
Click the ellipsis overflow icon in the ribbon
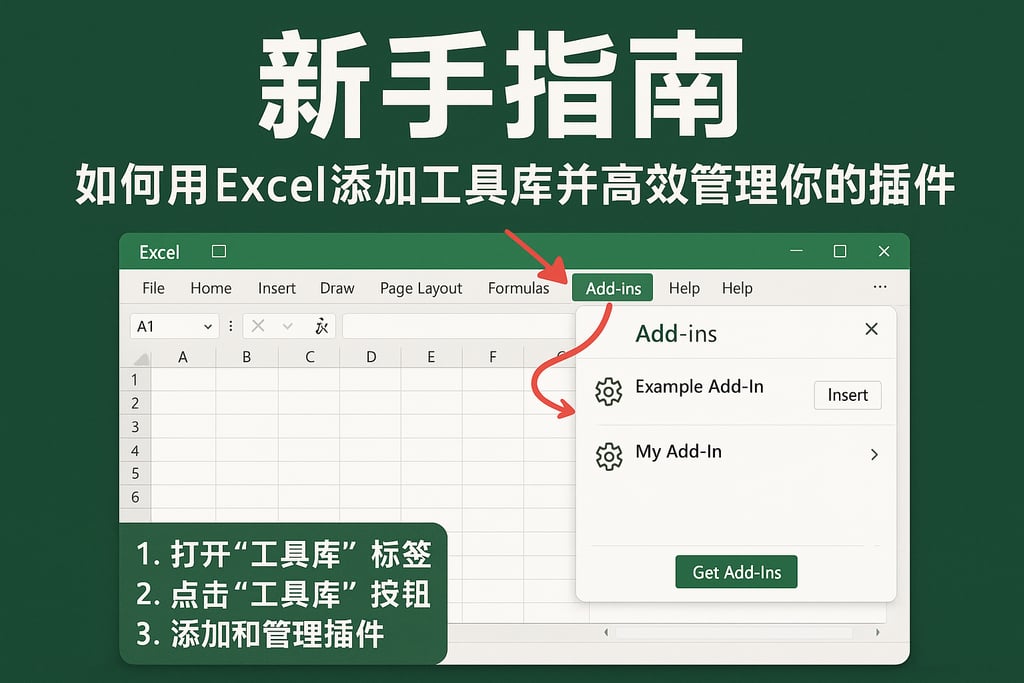880,287
